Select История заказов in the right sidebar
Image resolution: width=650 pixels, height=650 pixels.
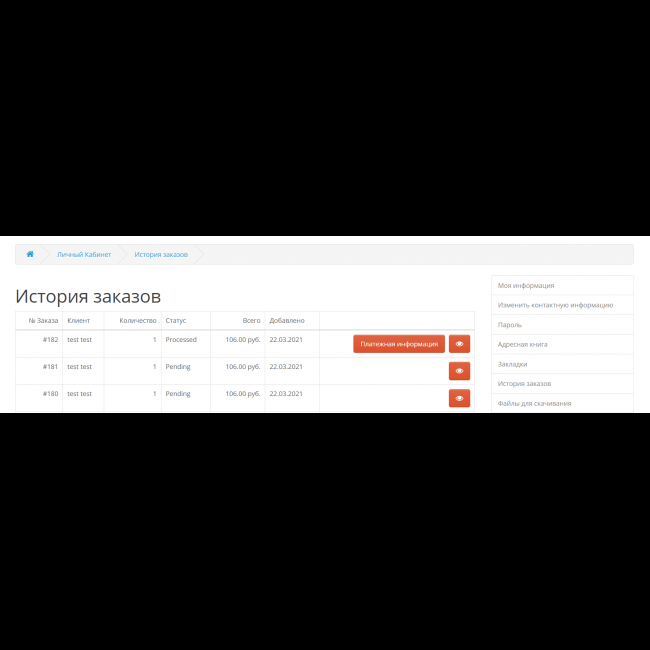[x=524, y=384]
